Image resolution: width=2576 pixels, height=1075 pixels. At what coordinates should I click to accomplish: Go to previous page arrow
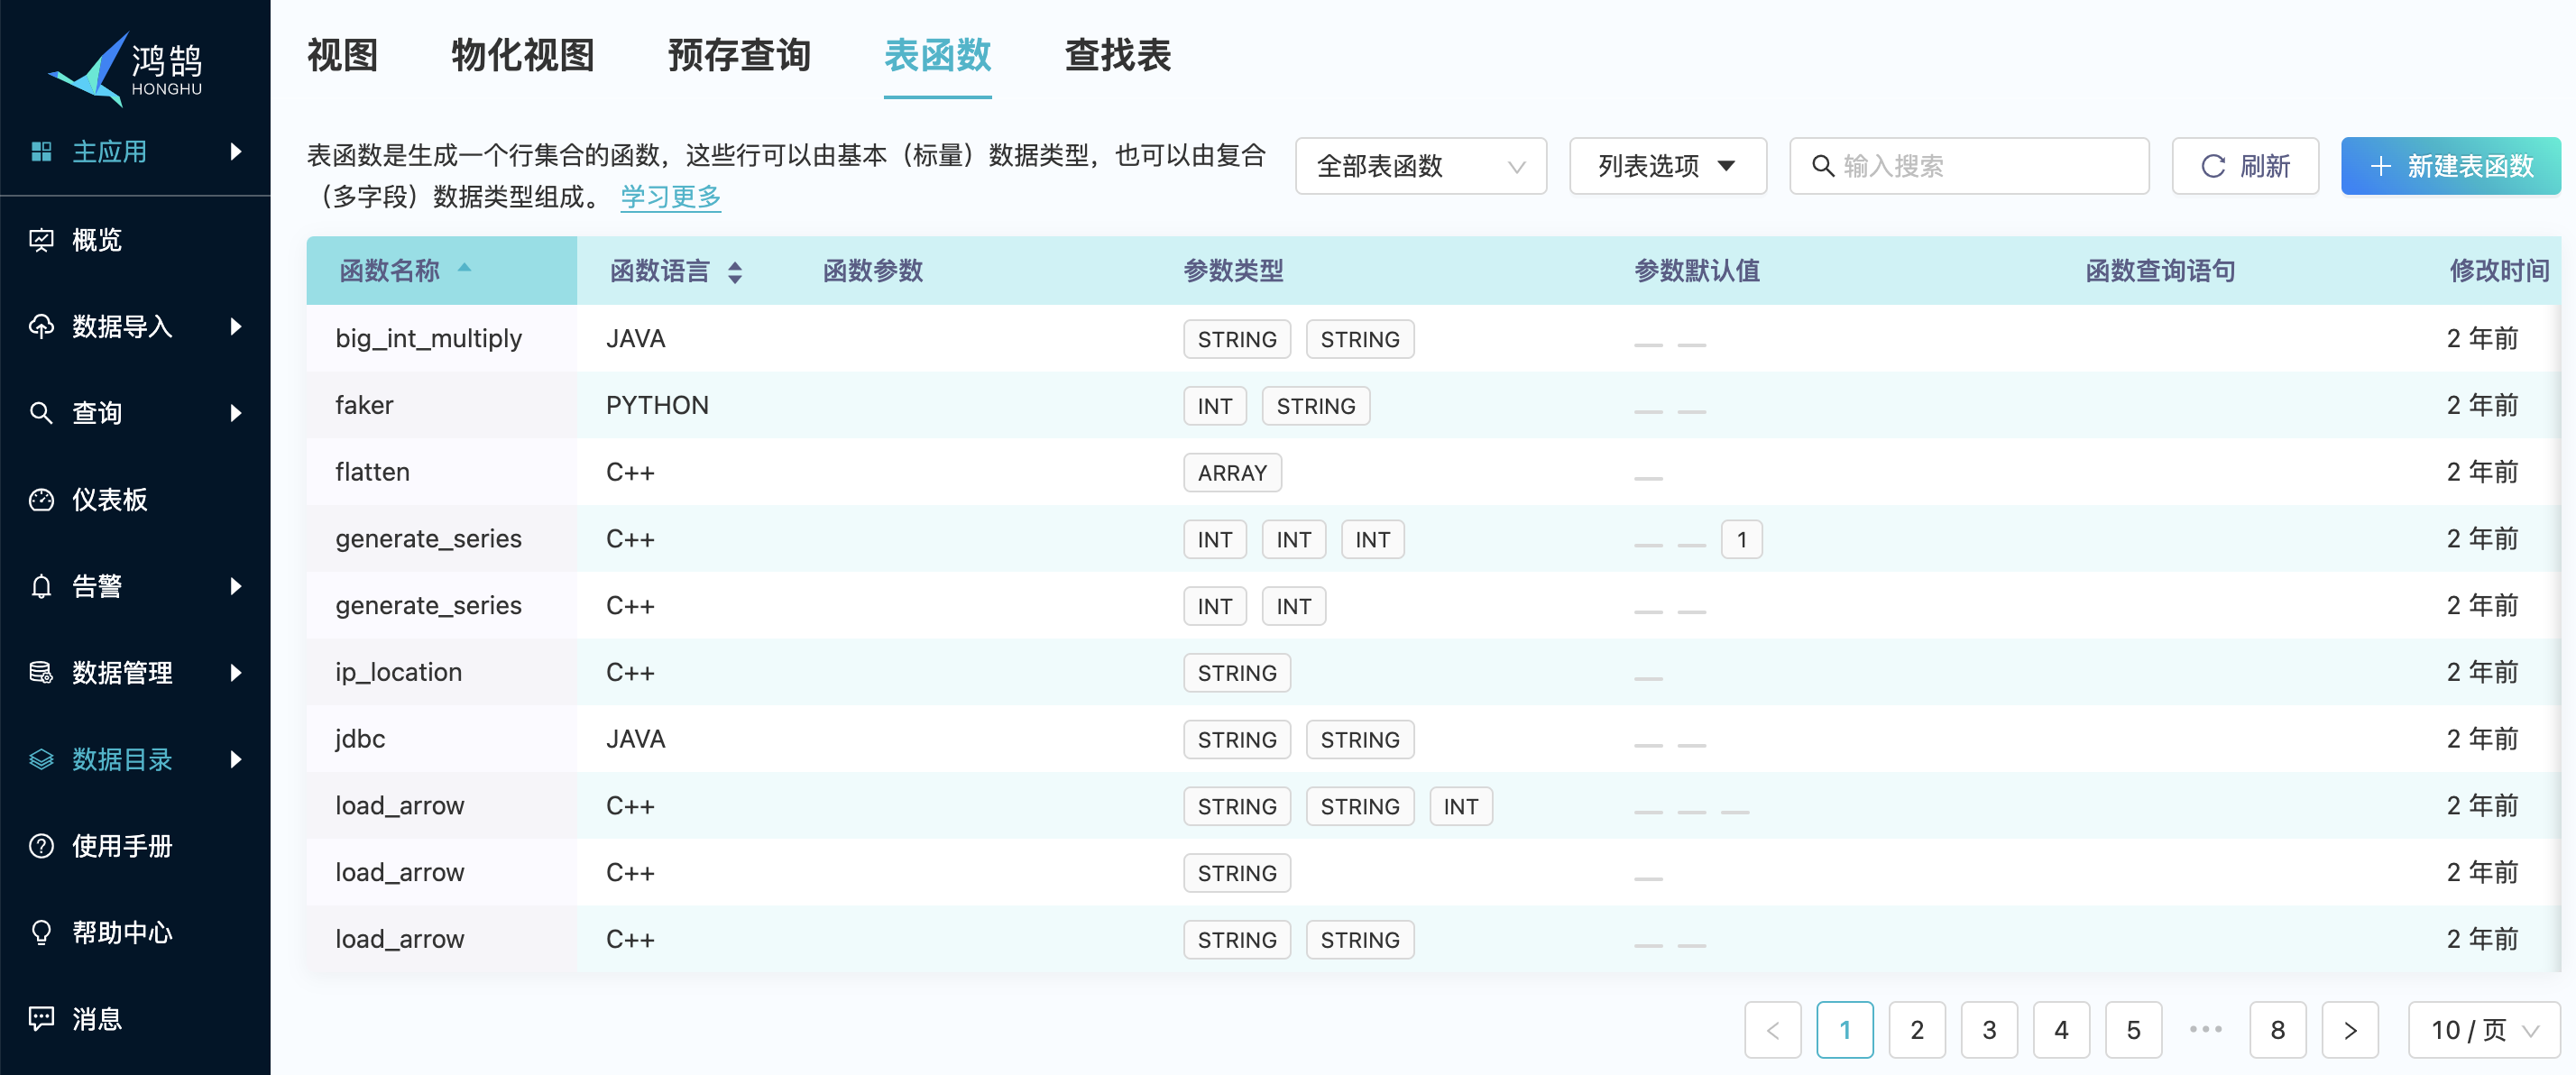(x=1772, y=1029)
